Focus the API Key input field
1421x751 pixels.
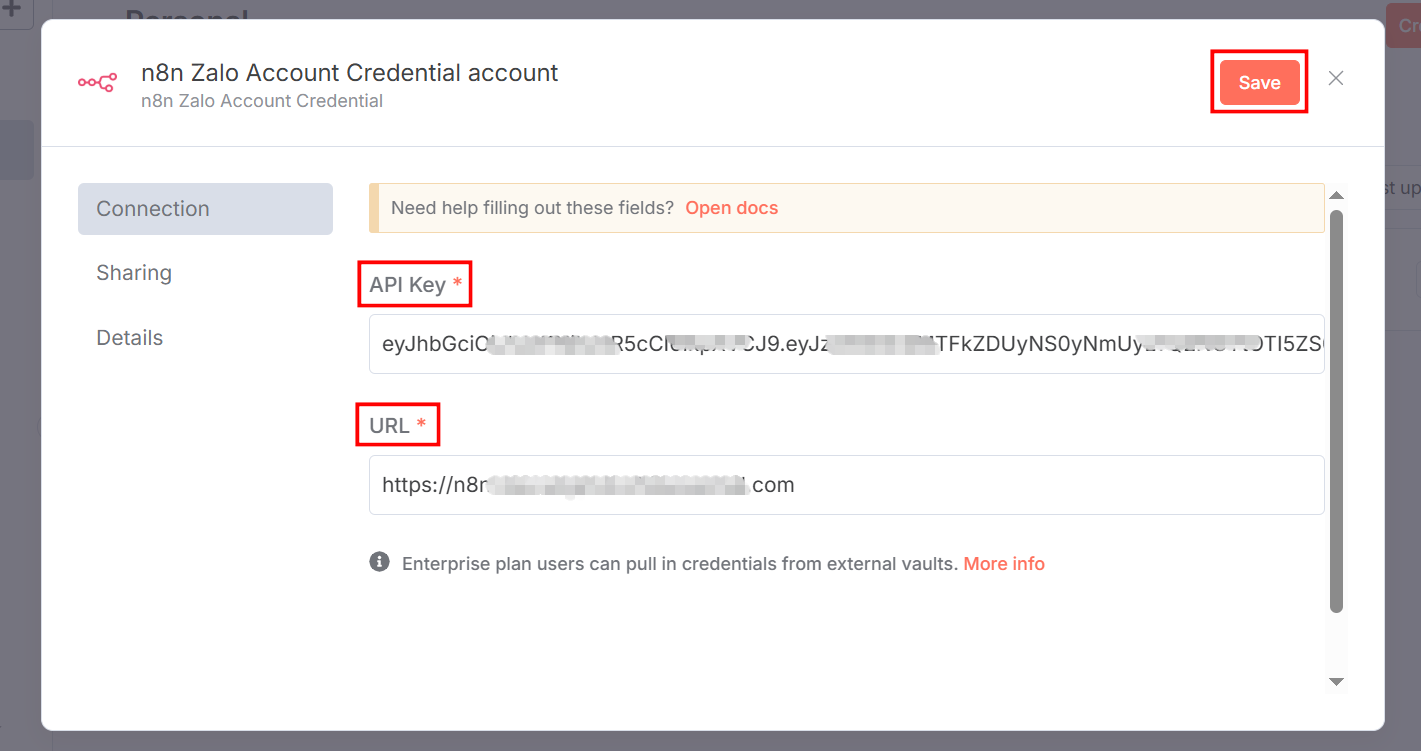pyautogui.click(x=846, y=344)
